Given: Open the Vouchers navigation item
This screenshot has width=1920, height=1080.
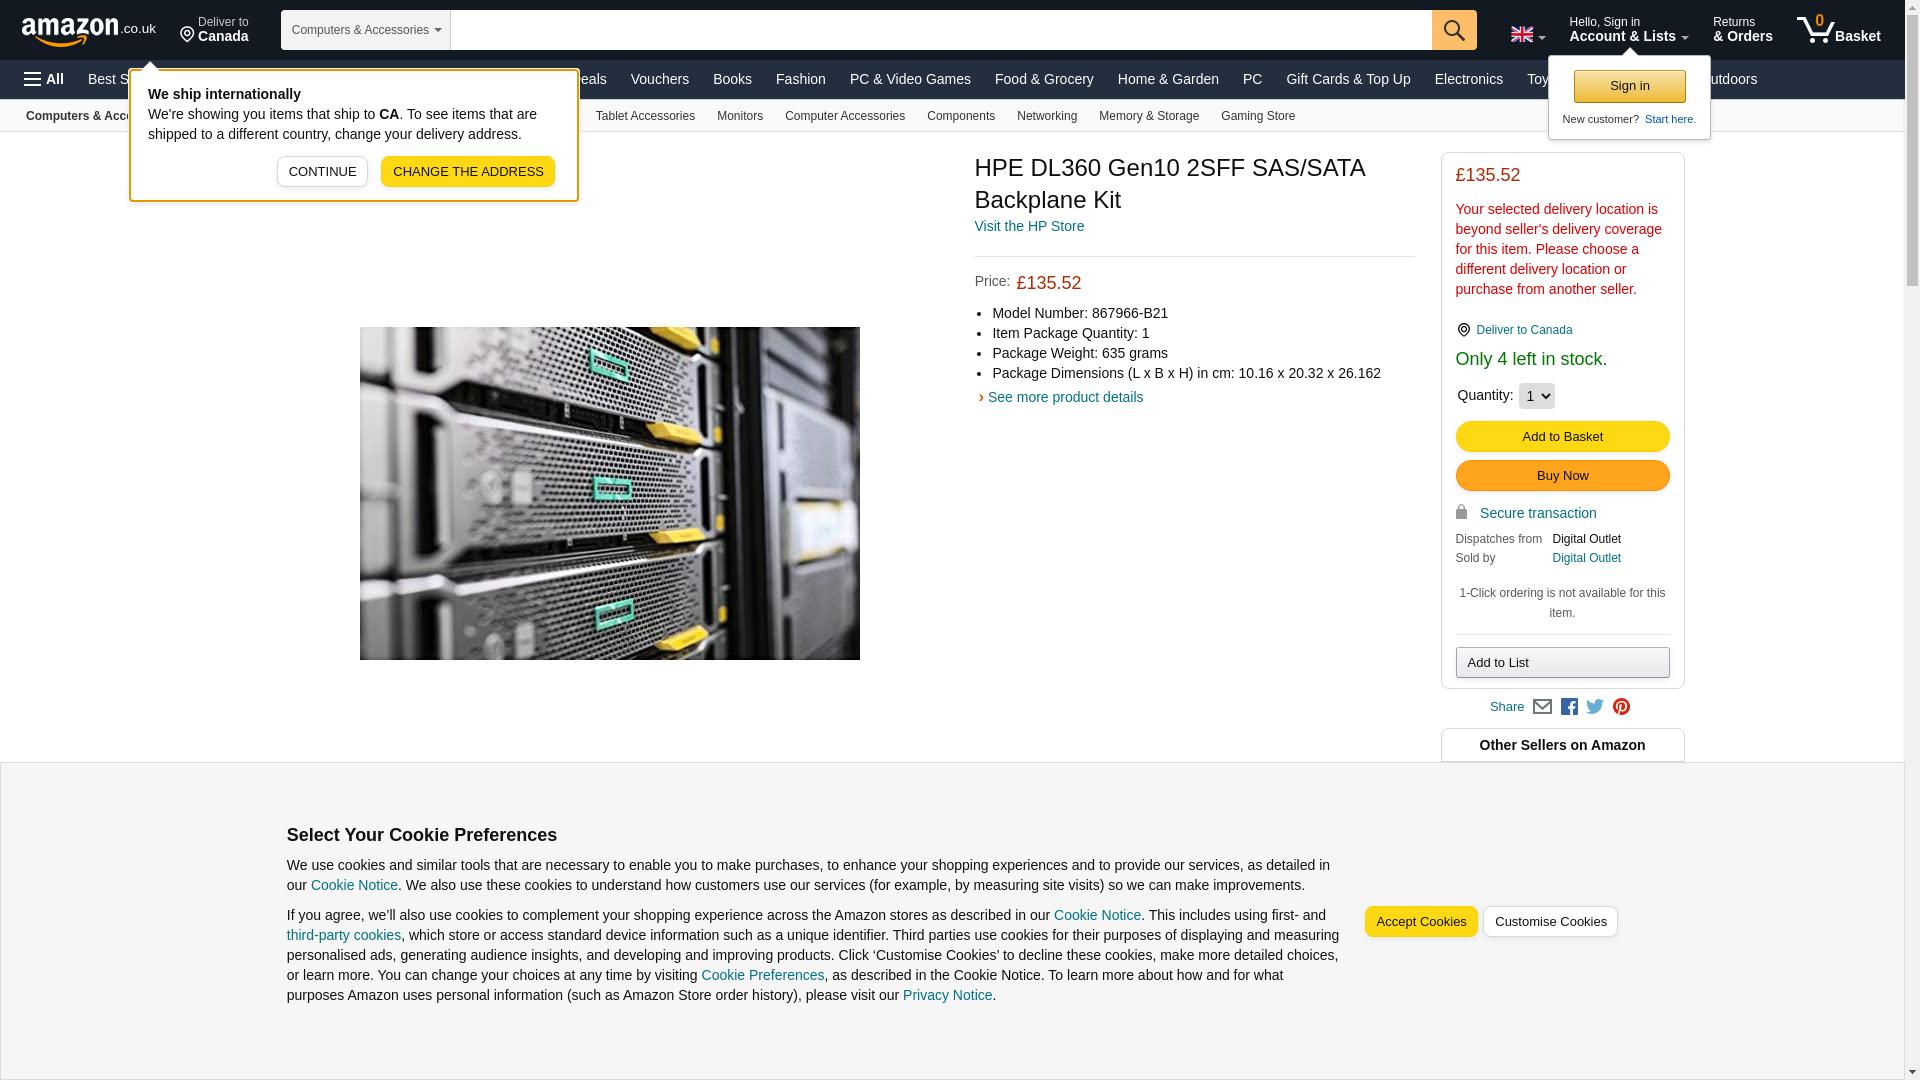Looking at the screenshot, I should pyautogui.click(x=659, y=79).
